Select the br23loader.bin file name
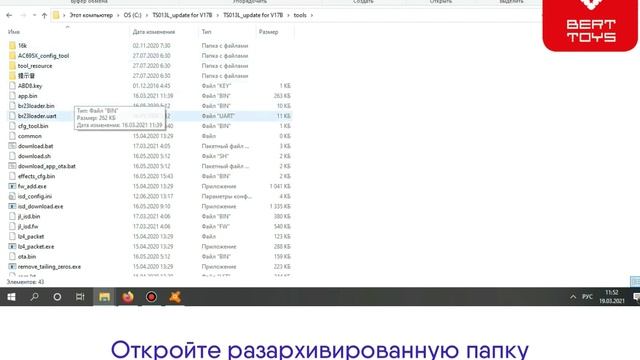This screenshot has width=640, height=360. tap(36, 106)
